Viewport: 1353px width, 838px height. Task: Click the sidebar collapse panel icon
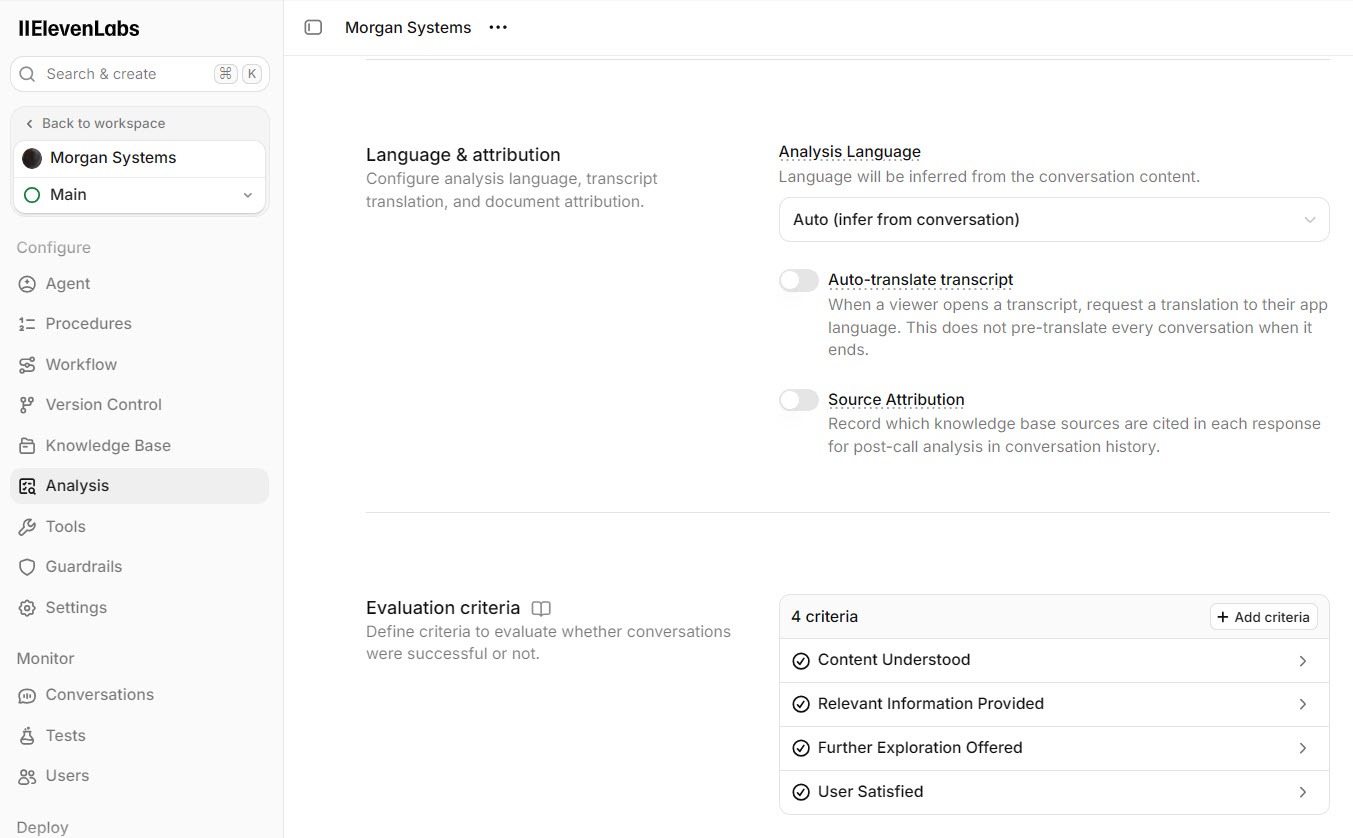313,28
